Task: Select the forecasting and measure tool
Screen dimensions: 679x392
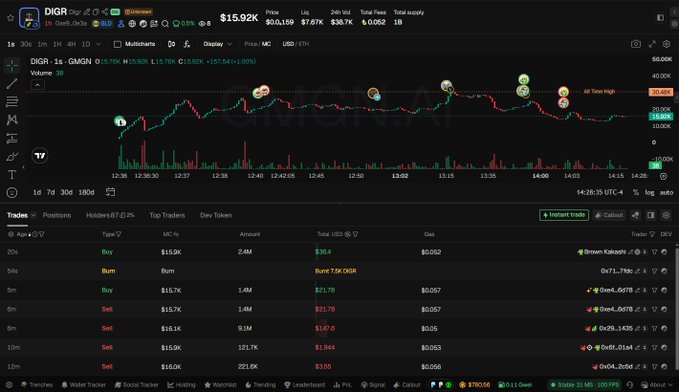Action: point(12,138)
